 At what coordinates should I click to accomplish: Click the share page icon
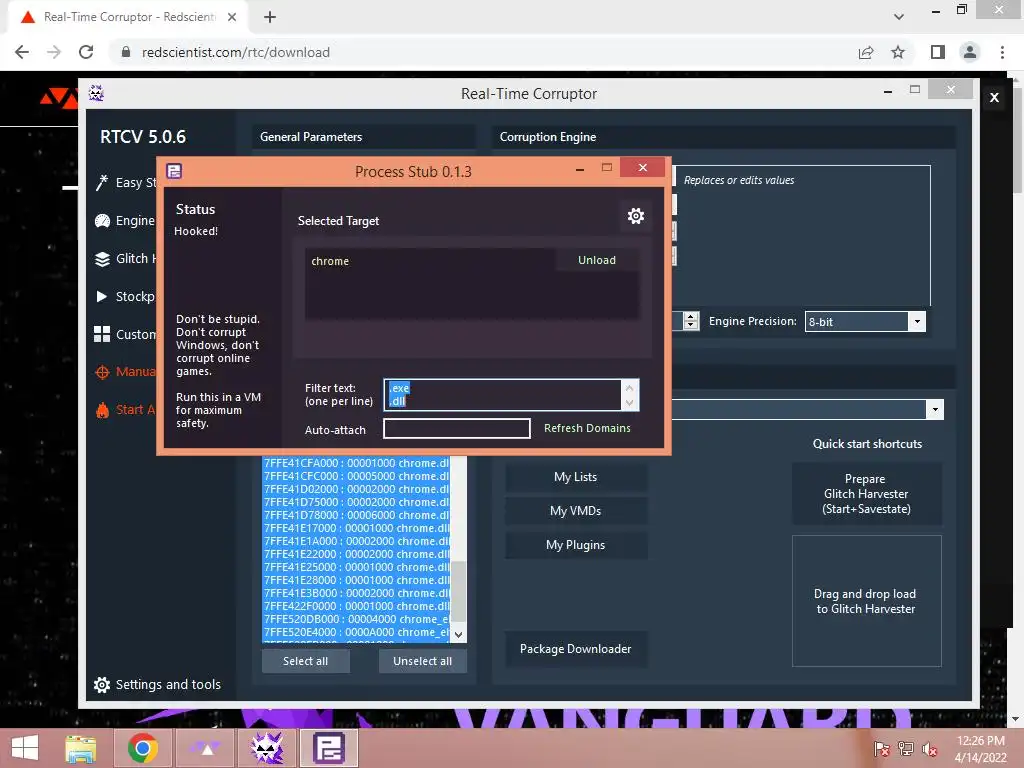coord(866,52)
